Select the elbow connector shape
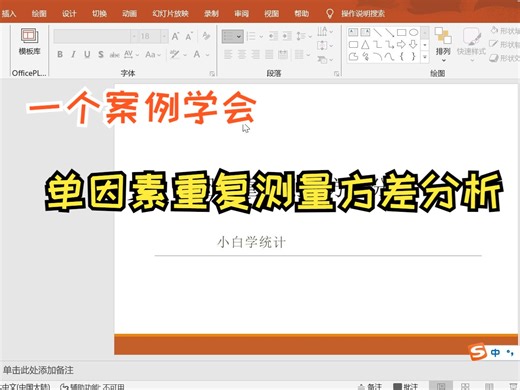The width and height of the screenshot is (520, 390). (377, 44)
